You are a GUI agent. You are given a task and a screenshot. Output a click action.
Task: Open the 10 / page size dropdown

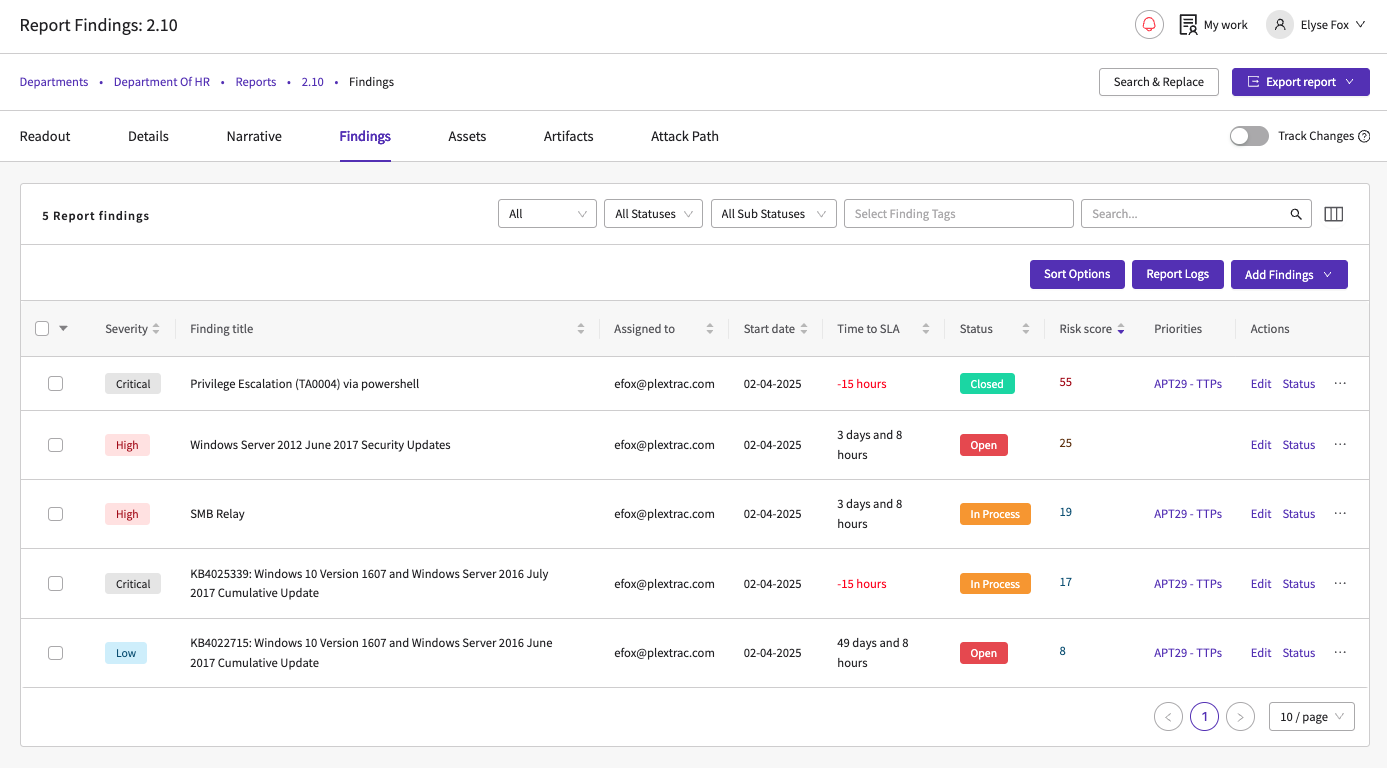pyautogui.click(x=1312, y=717)
